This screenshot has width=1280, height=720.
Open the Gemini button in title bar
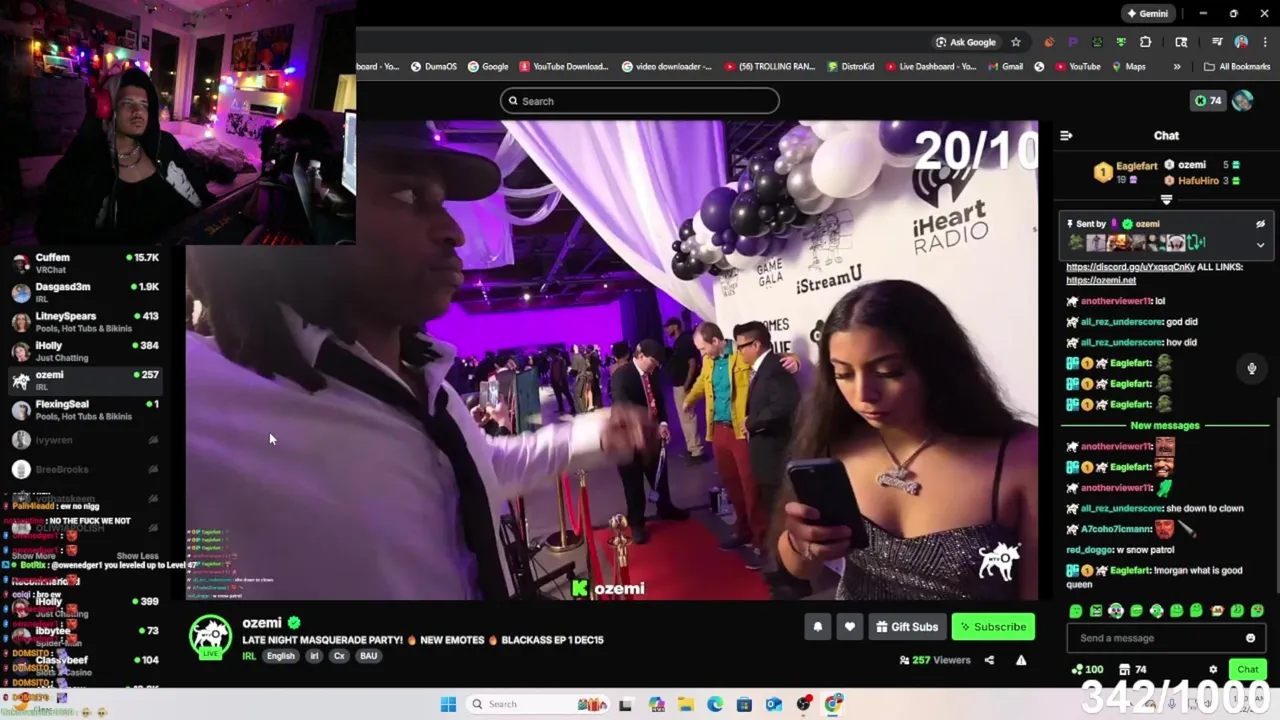(x=1148, y=14)
